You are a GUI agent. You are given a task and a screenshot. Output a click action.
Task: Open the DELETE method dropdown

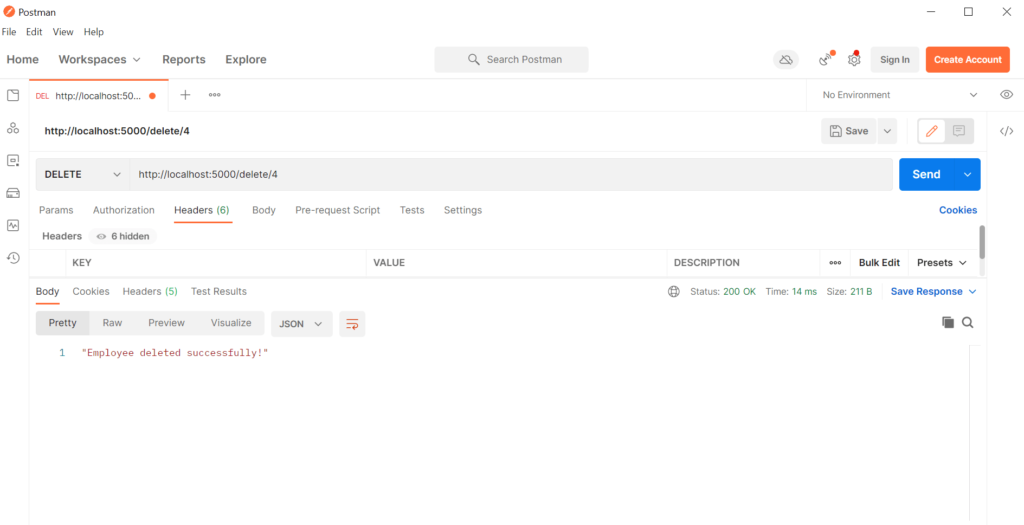coord(82,174)
